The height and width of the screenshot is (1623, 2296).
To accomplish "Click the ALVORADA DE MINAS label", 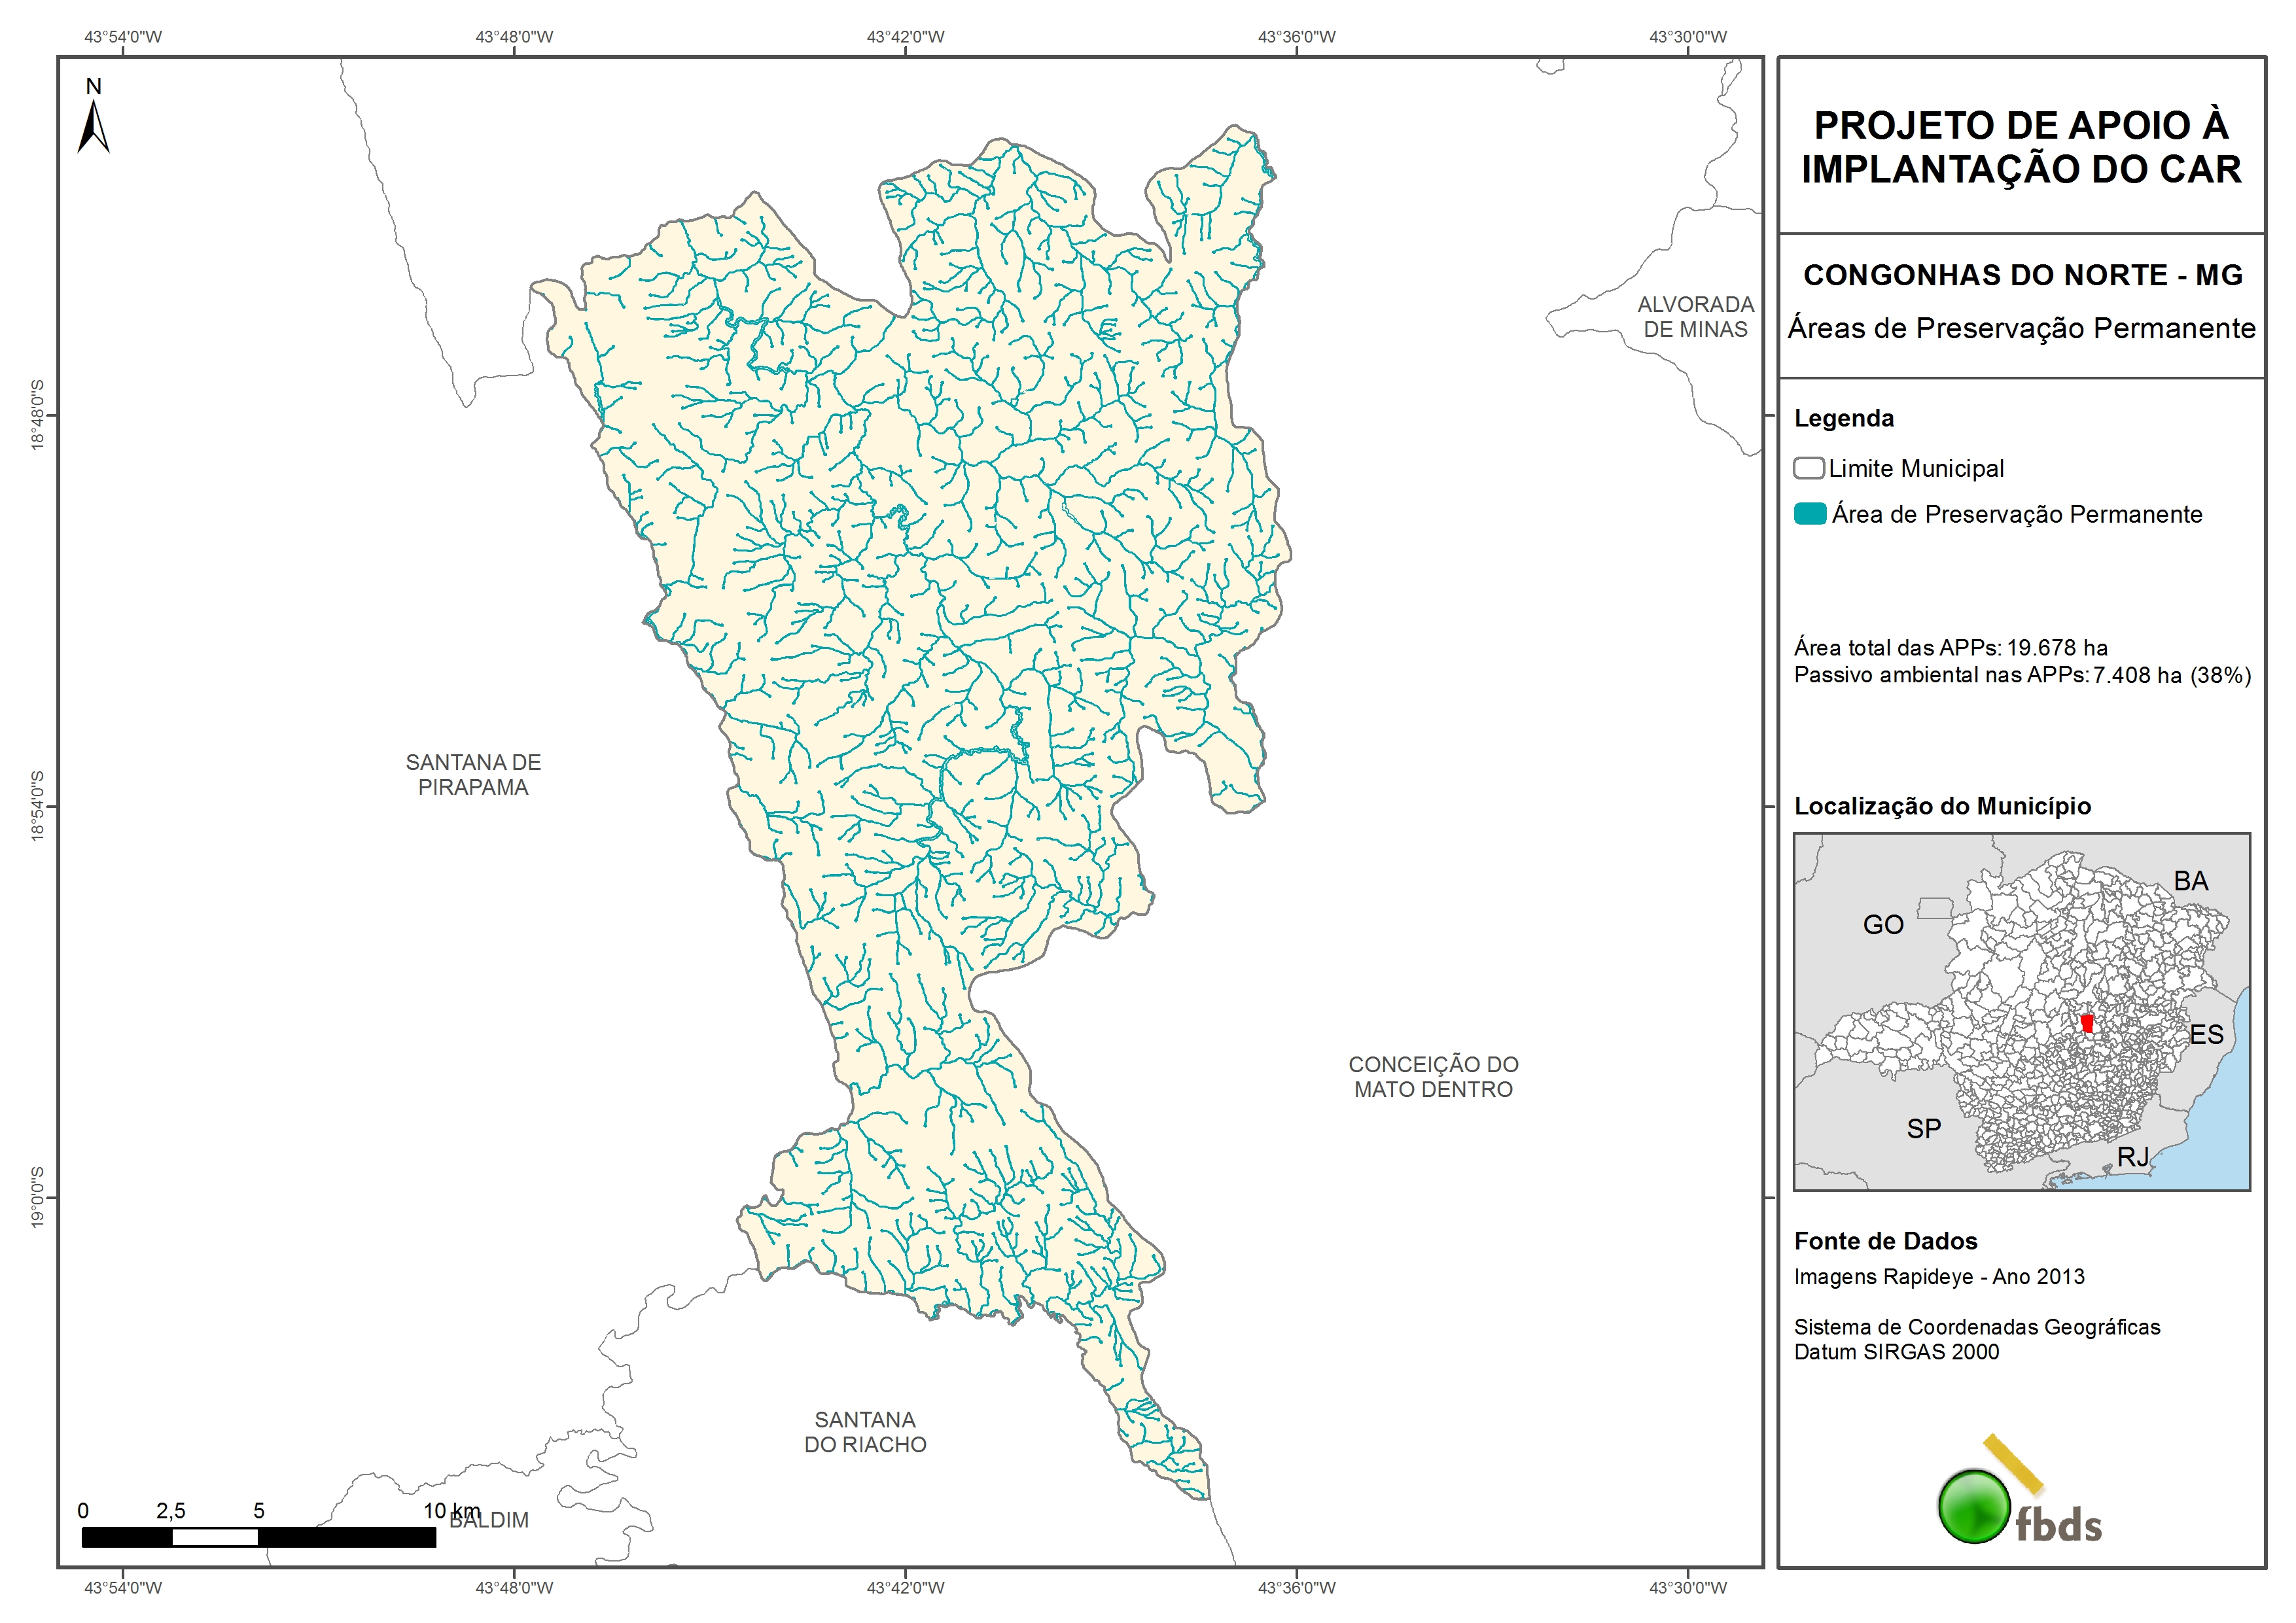I will [x=1695, y=317].
